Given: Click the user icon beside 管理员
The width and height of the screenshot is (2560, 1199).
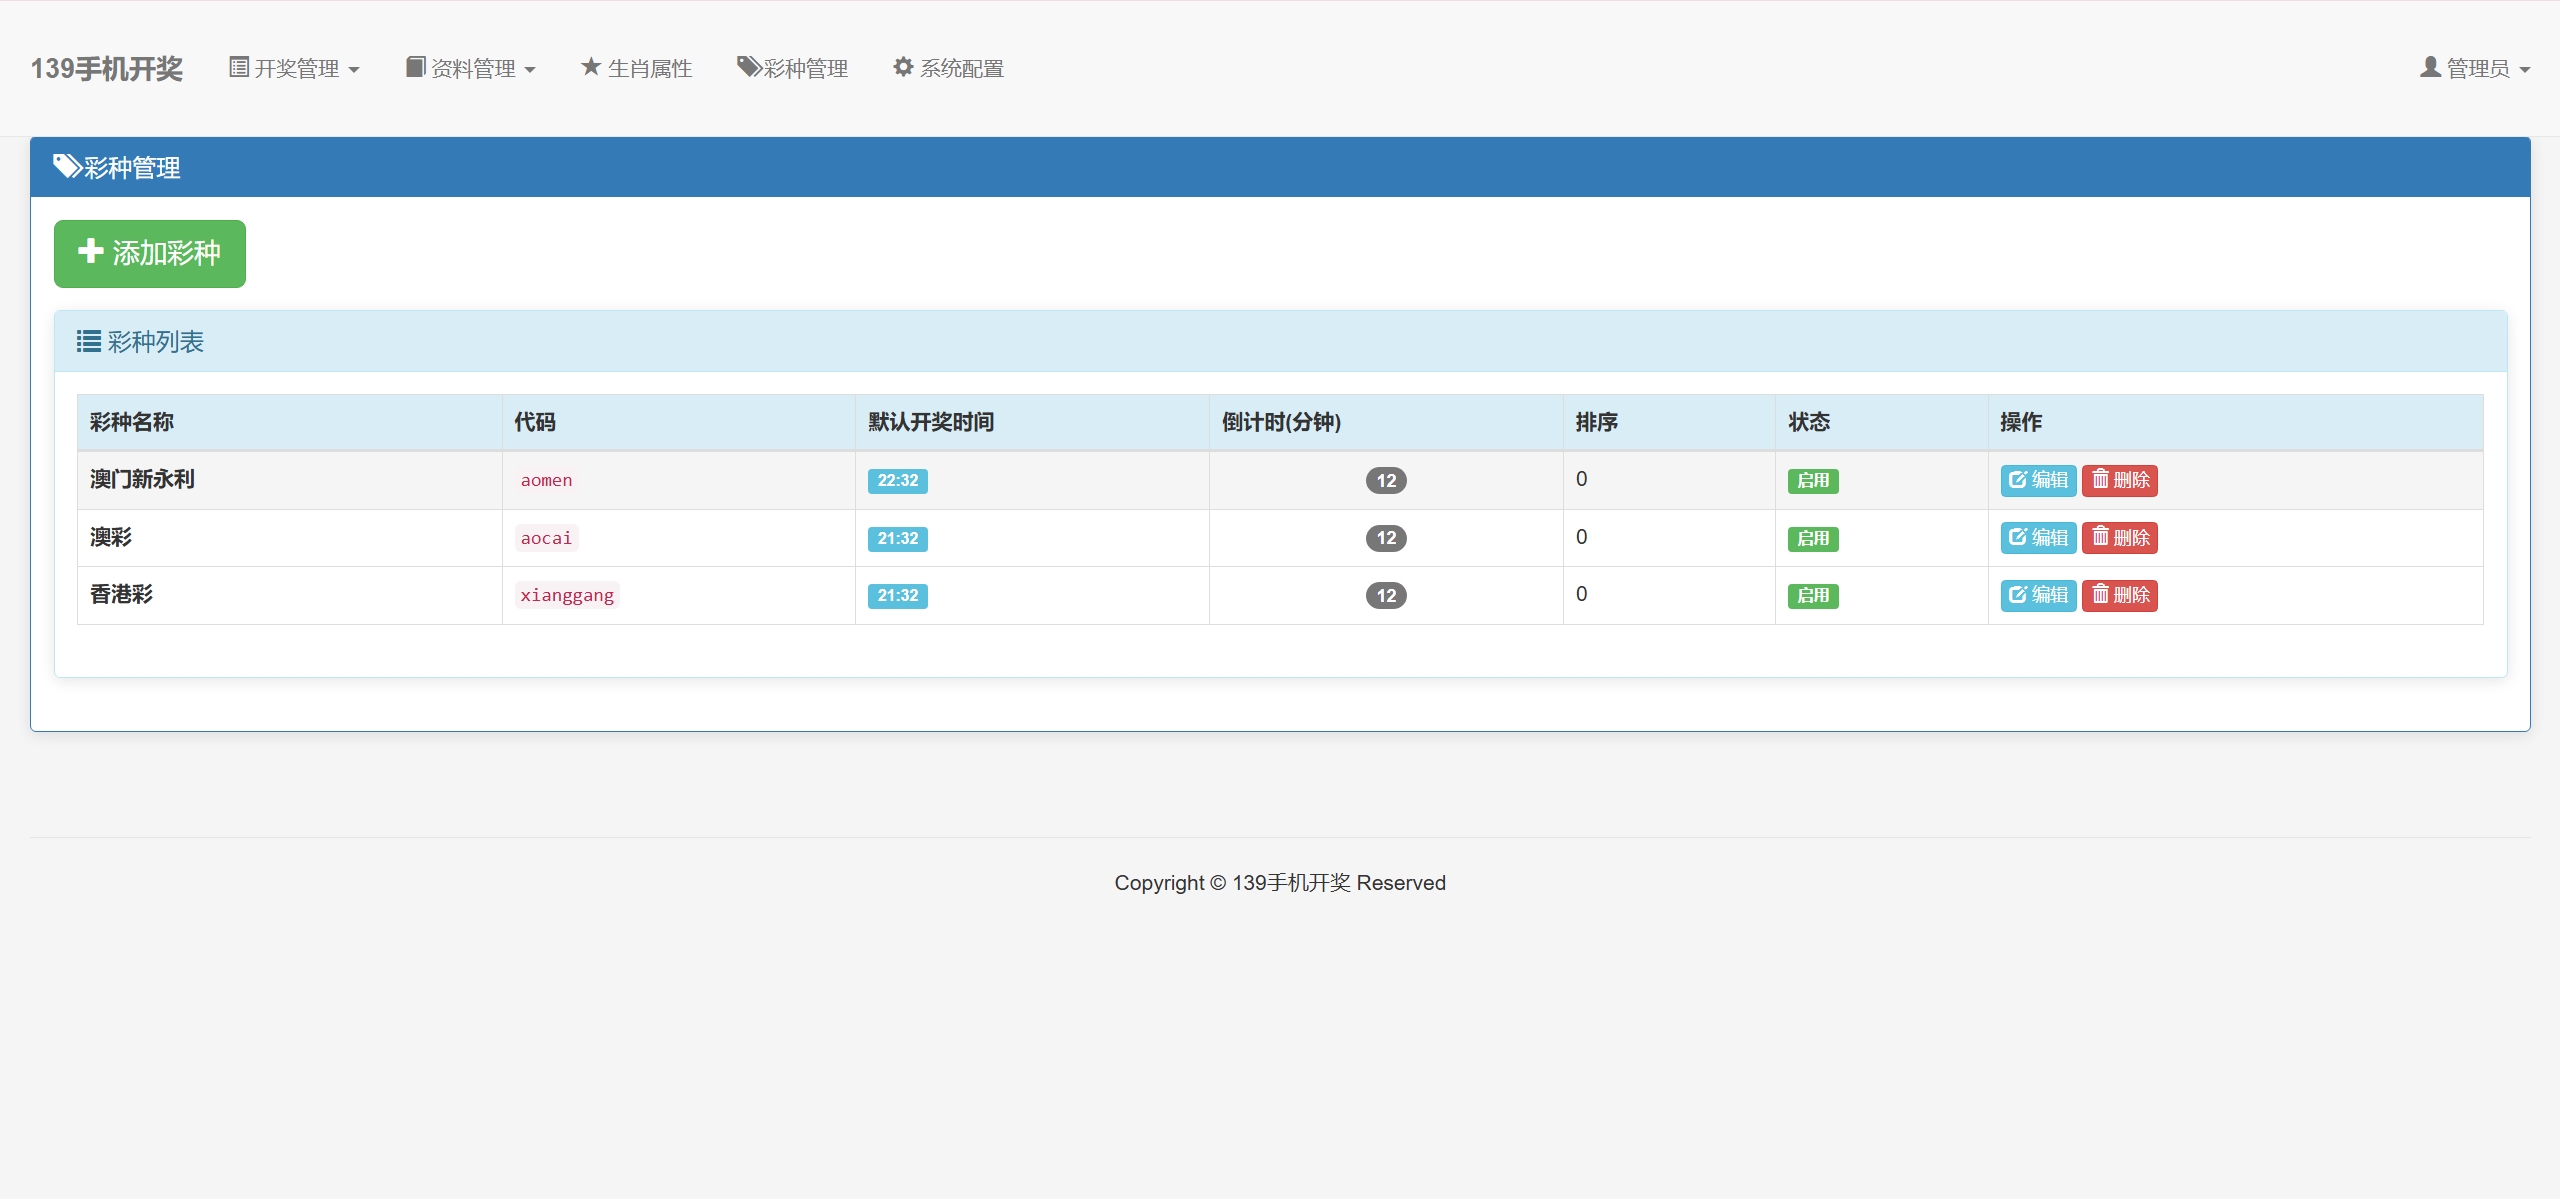Looking at the screenshot, I should pyautogui.click(x=2430, y=67).
